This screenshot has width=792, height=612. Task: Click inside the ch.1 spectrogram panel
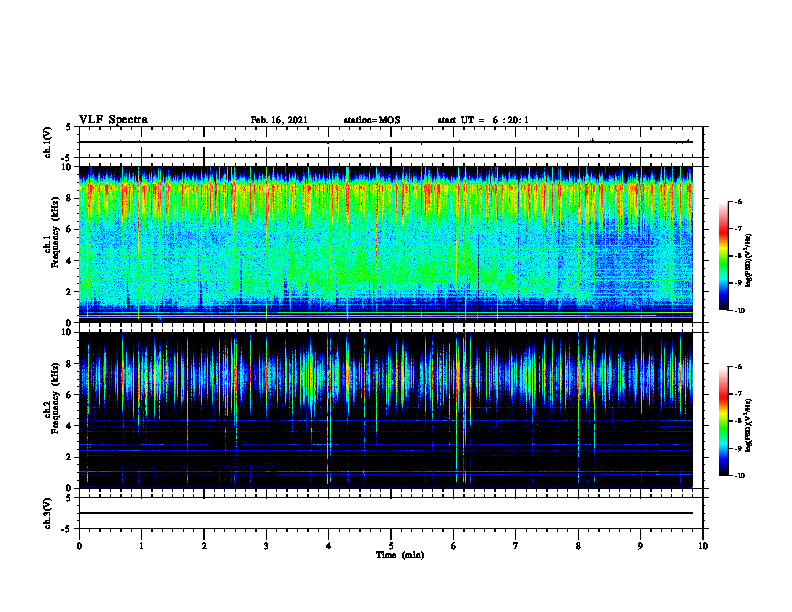point(385,244)
